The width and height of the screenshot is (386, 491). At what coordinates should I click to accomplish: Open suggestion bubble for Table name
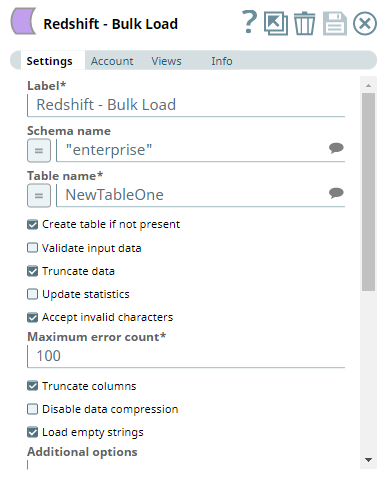click(x=336, y=193)
